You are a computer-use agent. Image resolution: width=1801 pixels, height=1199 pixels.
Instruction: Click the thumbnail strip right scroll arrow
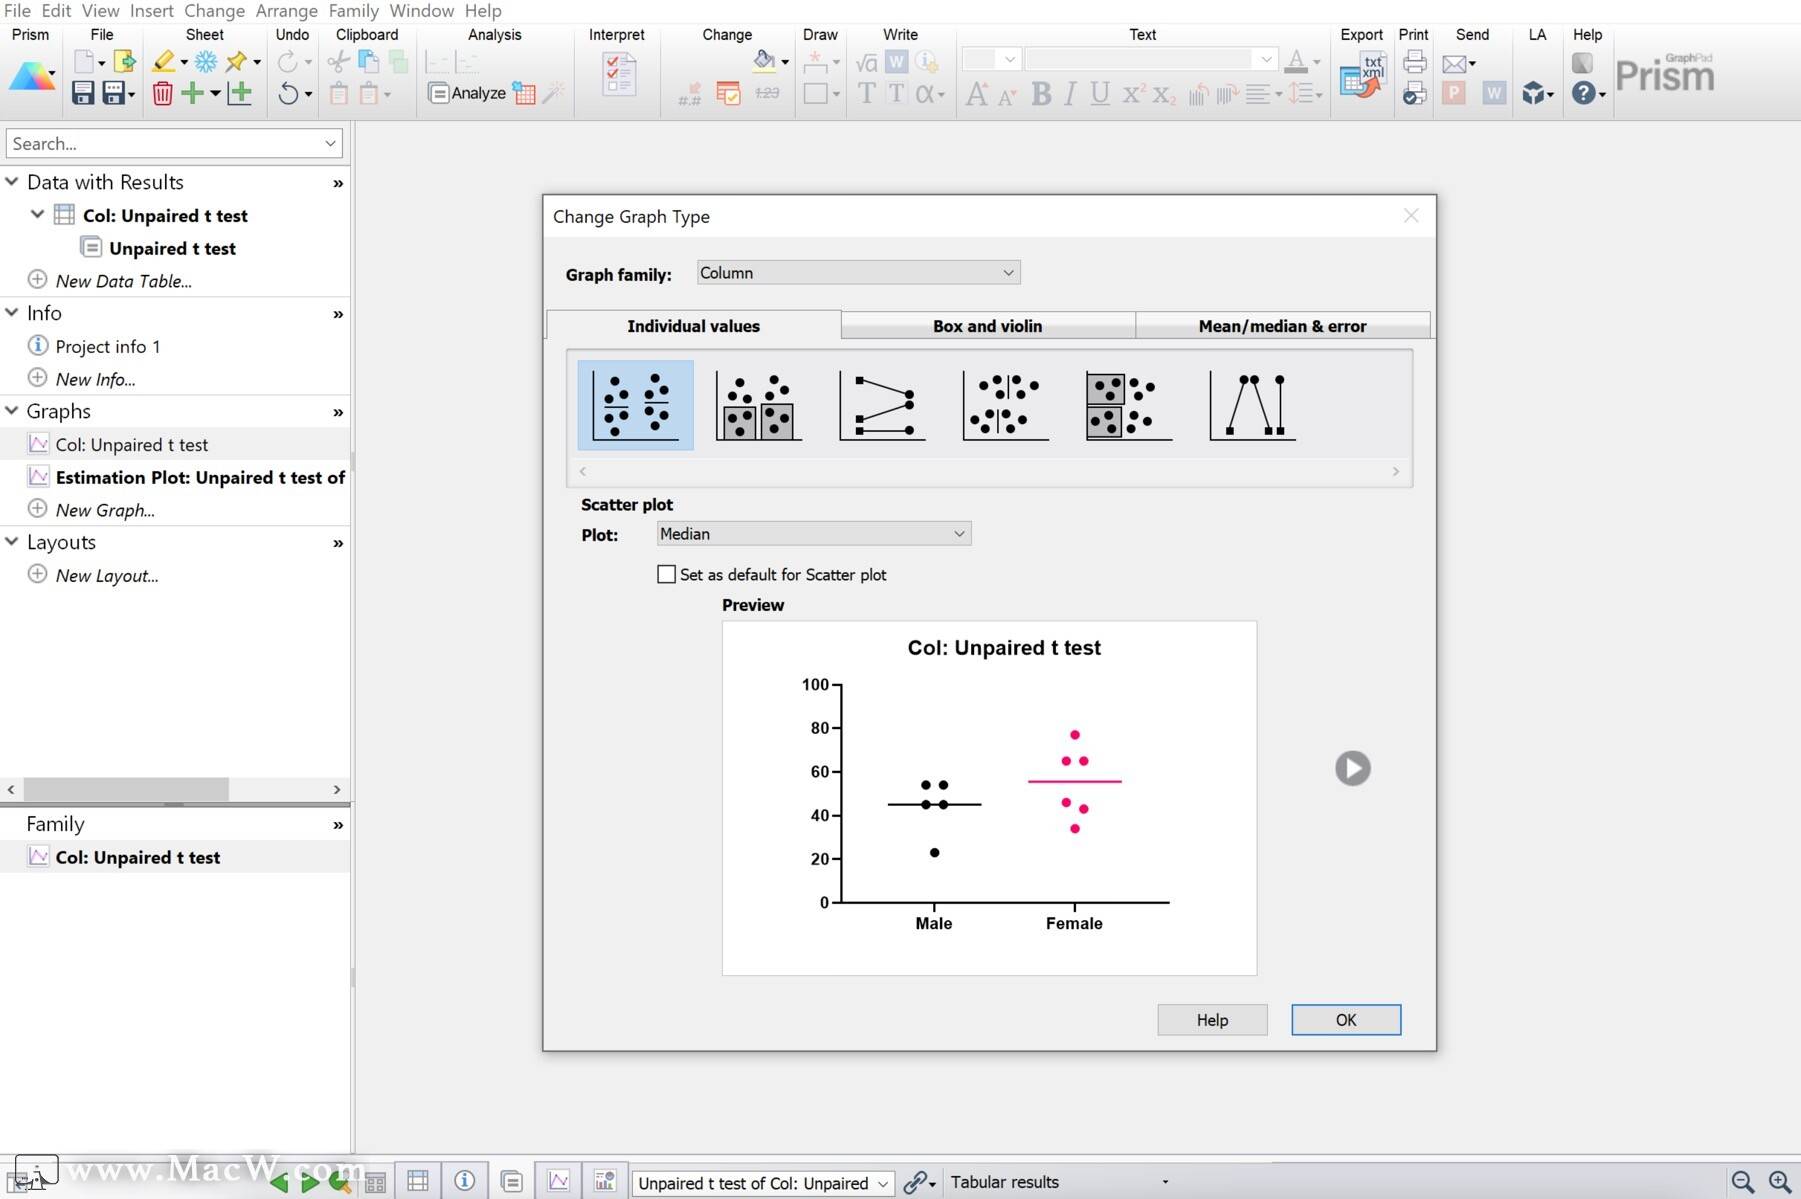(x=1396, y=471)
